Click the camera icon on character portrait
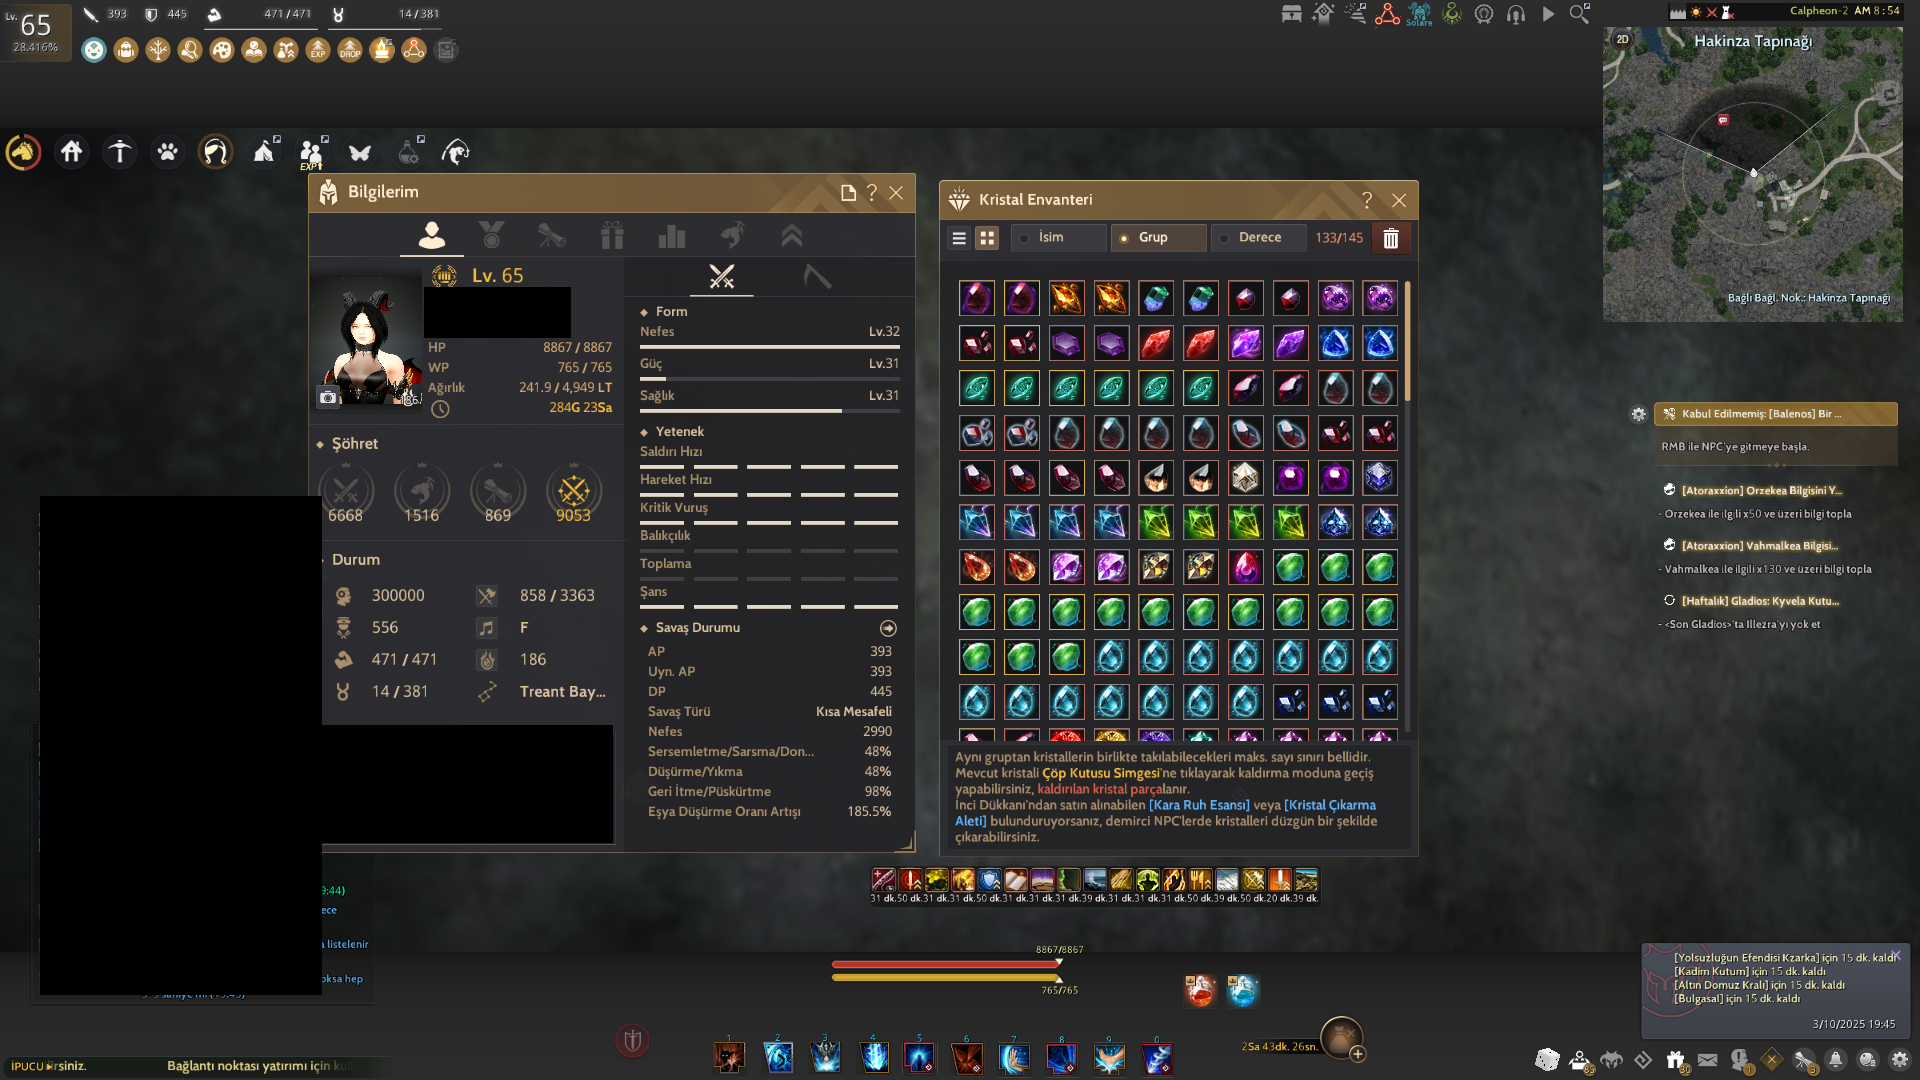This screenshot has width=1920, height=1080. (x=328, y=397)
